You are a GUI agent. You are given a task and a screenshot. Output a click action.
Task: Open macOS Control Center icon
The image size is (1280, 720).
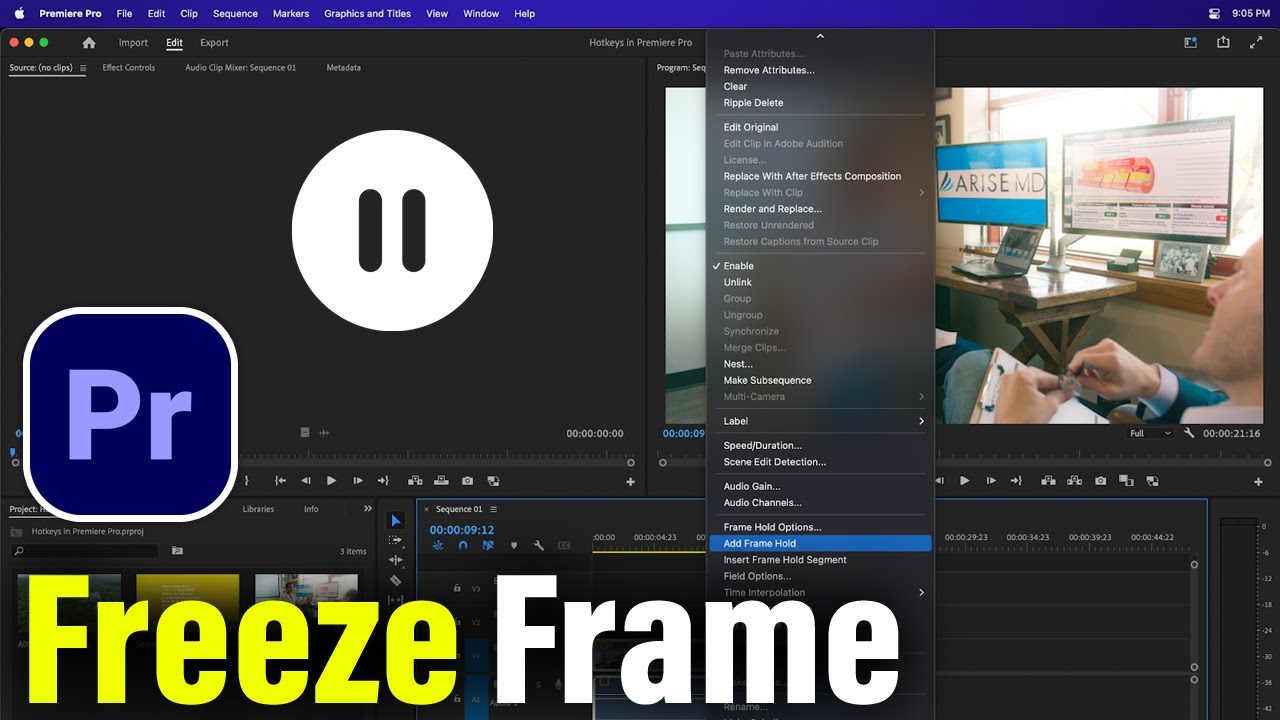pos(1214,14)
